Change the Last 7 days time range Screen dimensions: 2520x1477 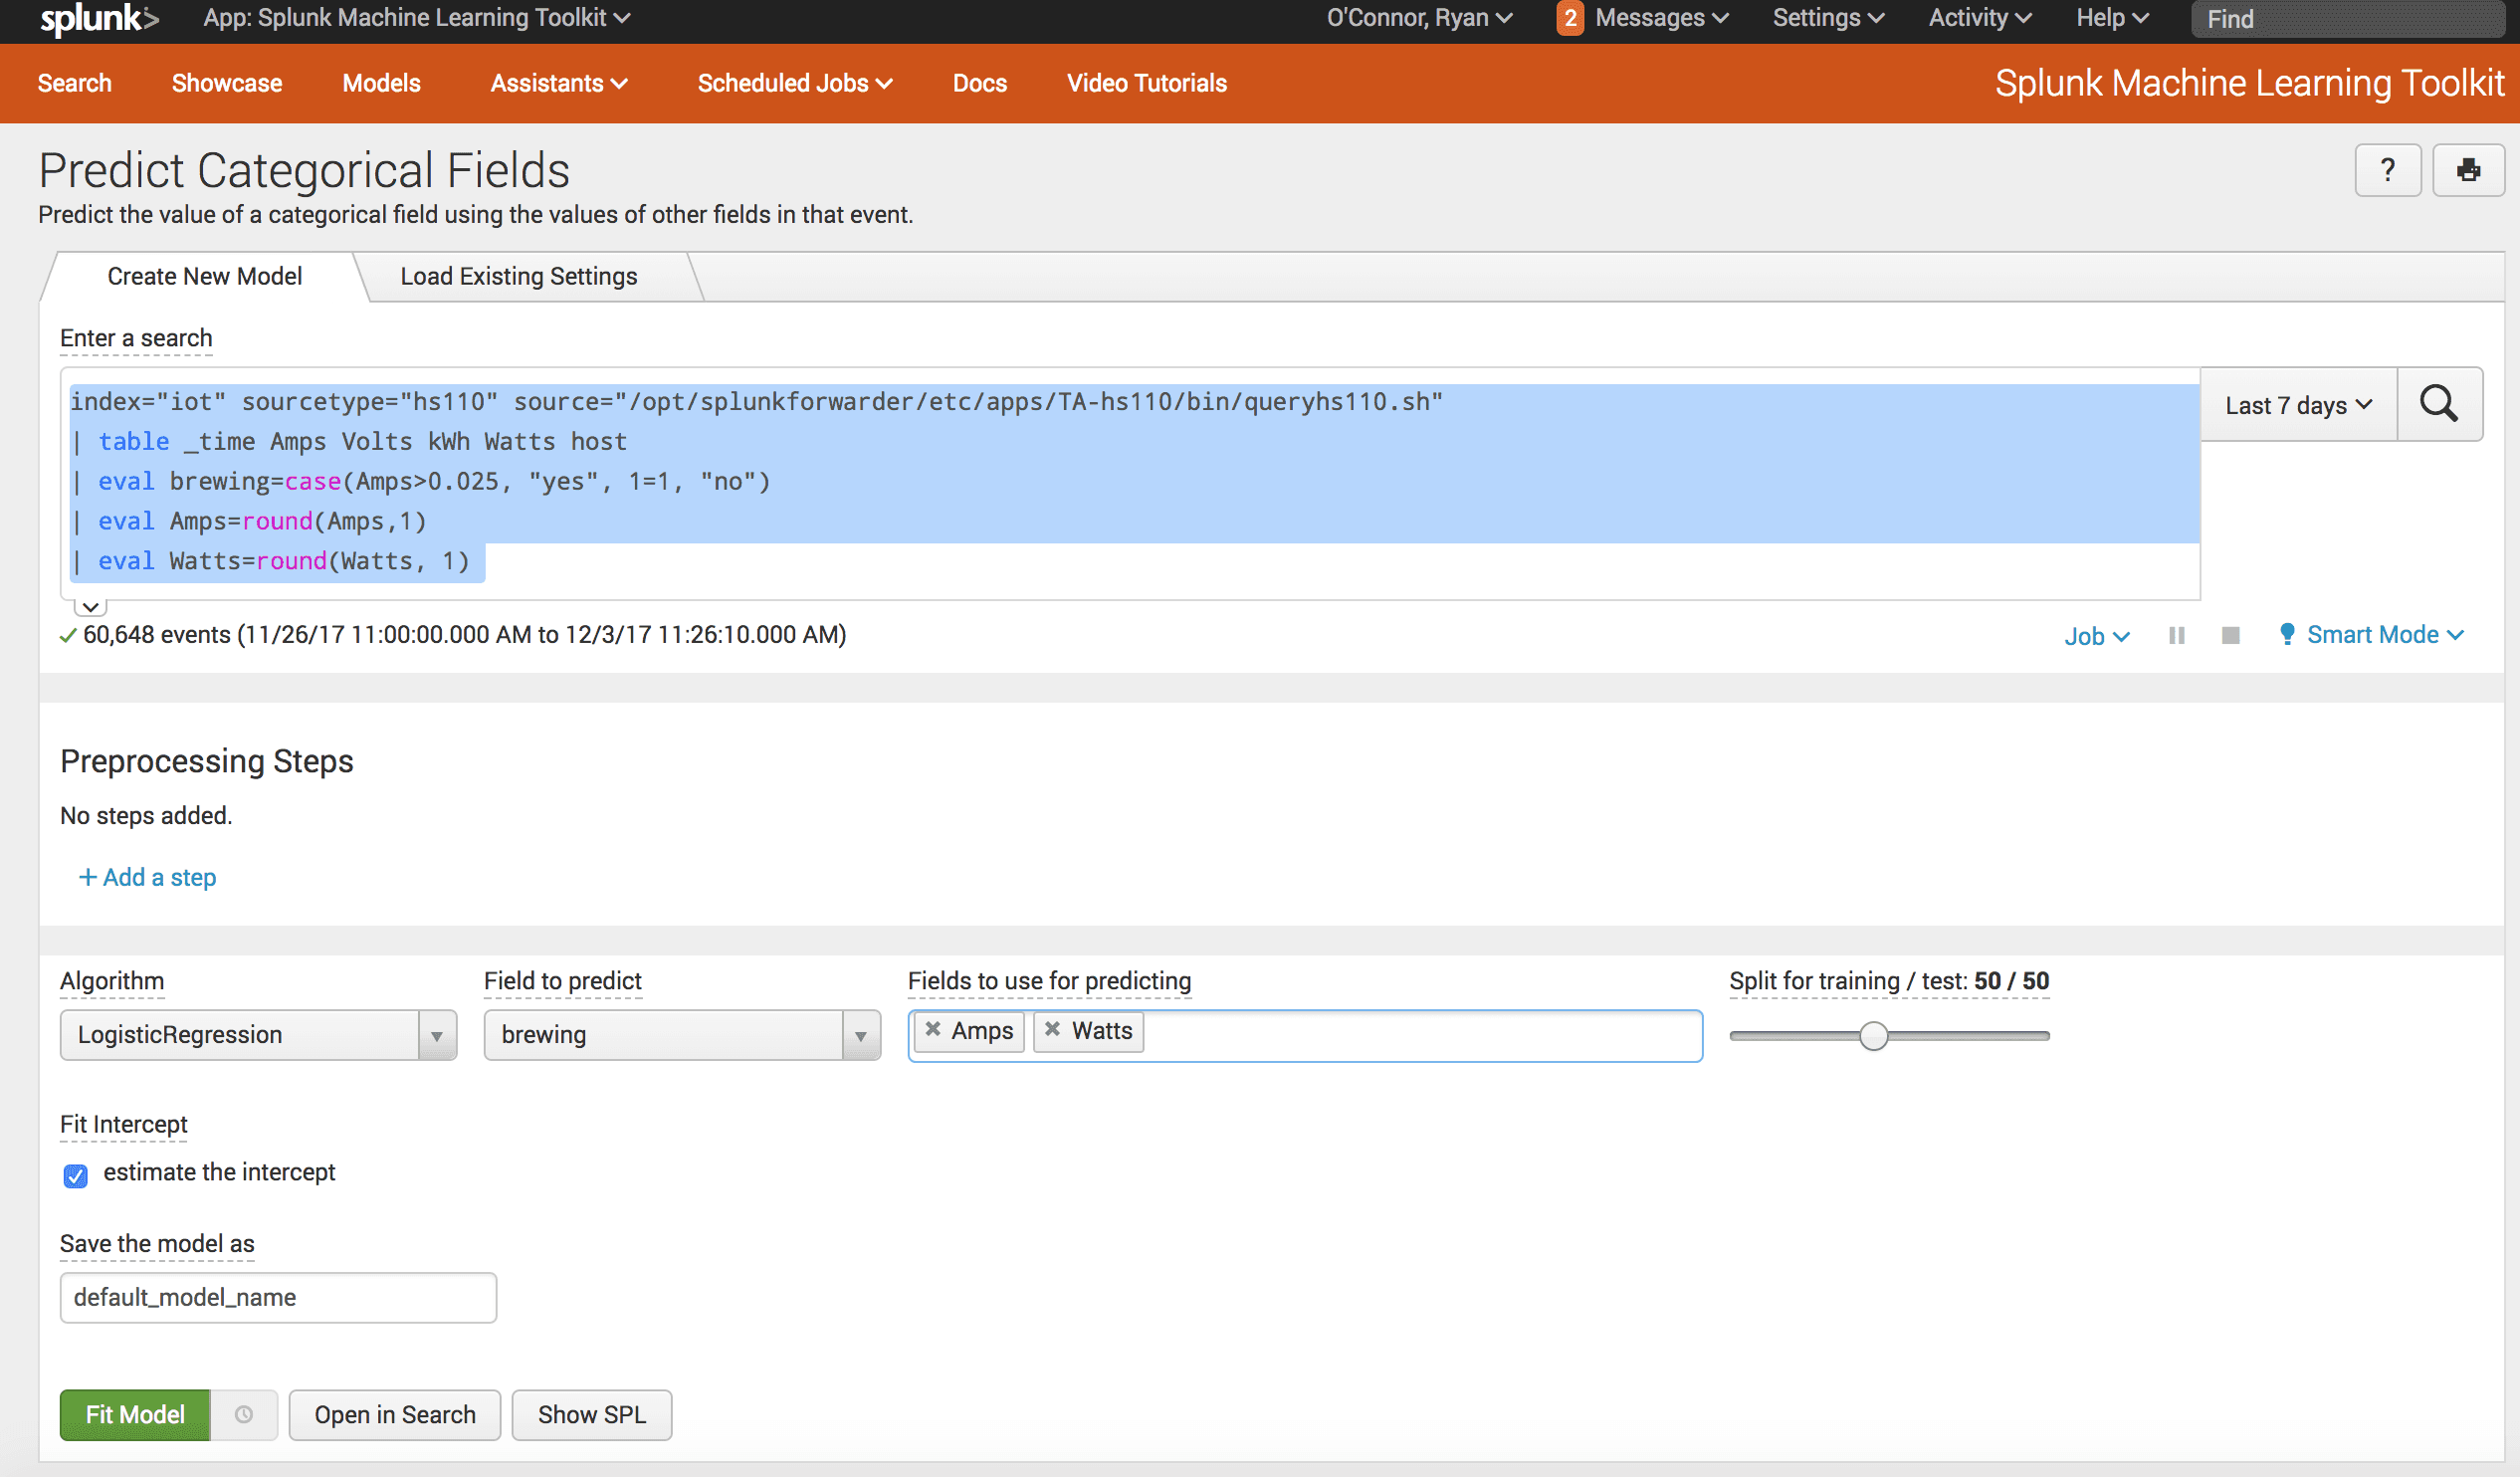pos(2298,405)
